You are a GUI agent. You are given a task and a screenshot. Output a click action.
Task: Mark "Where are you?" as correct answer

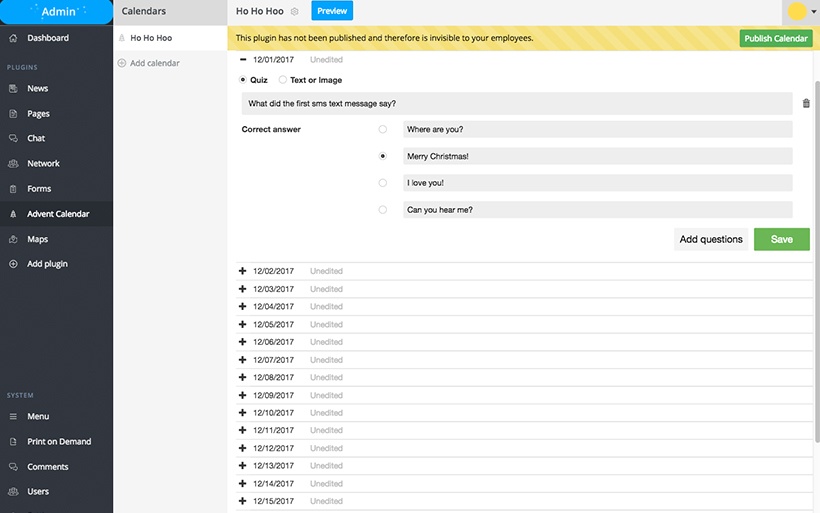383,129
